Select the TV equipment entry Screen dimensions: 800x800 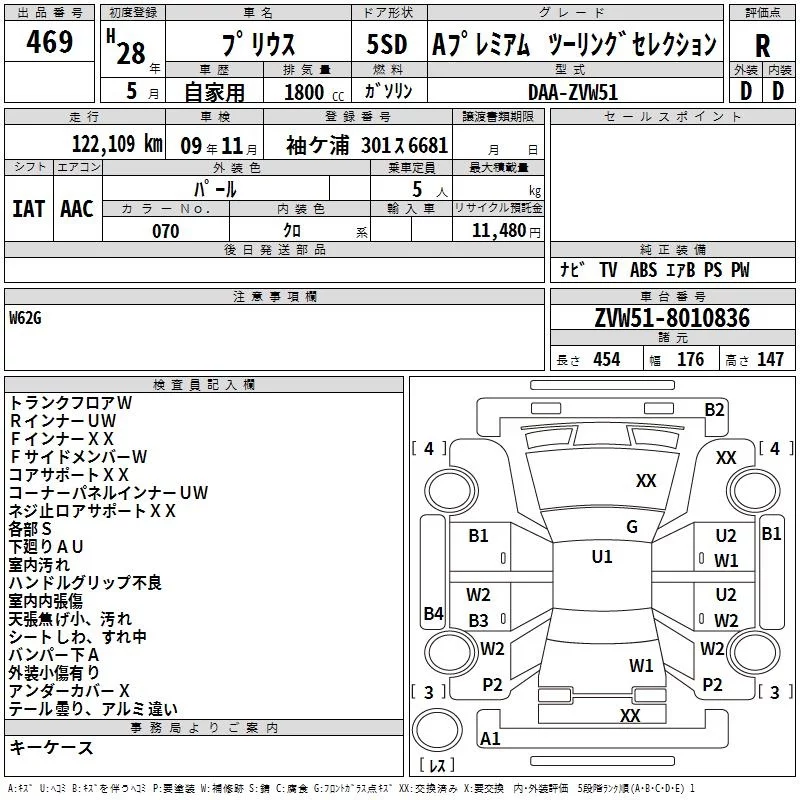point(608,270)
